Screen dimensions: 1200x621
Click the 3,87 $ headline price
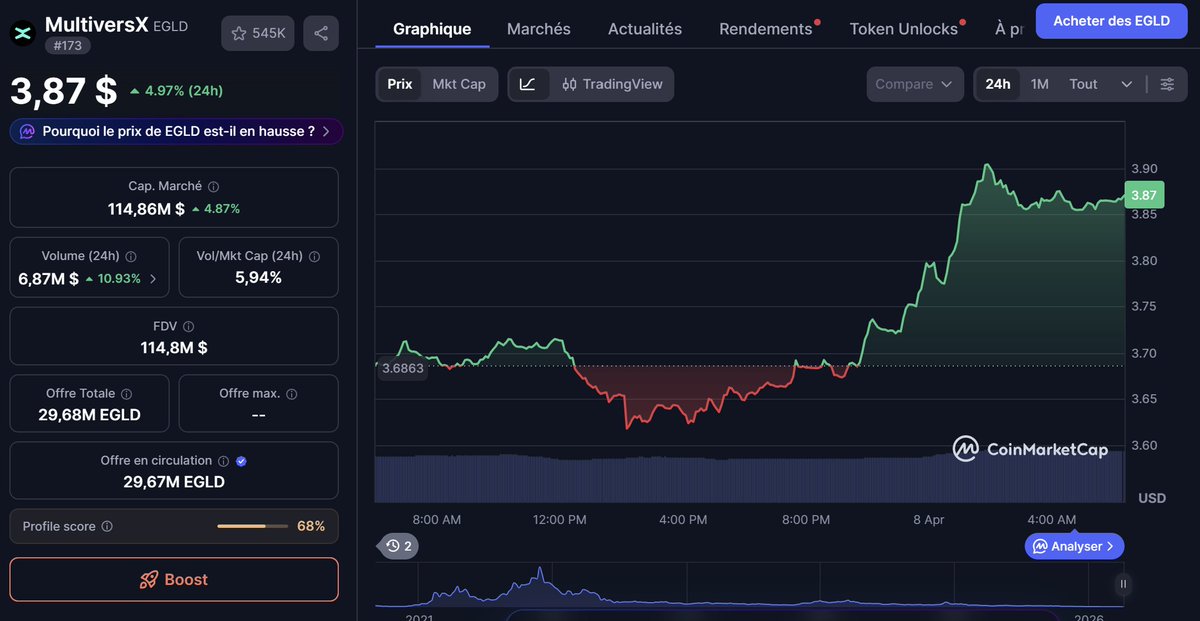click(x=64, y=91)
